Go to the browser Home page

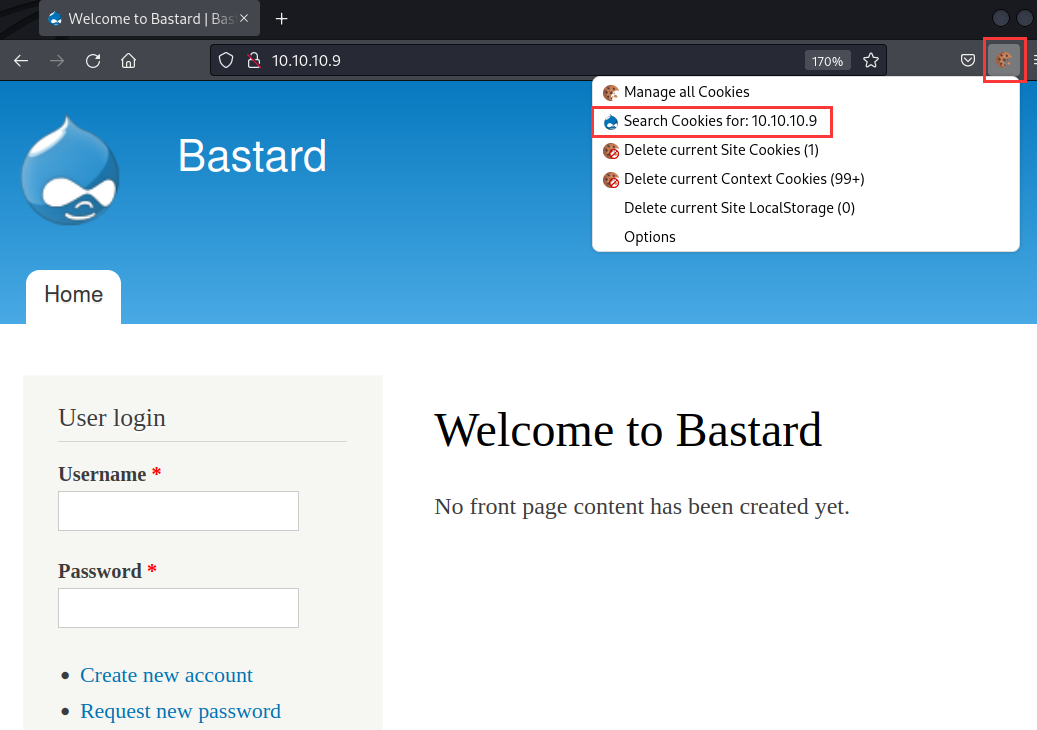click(x=128, y=60)
